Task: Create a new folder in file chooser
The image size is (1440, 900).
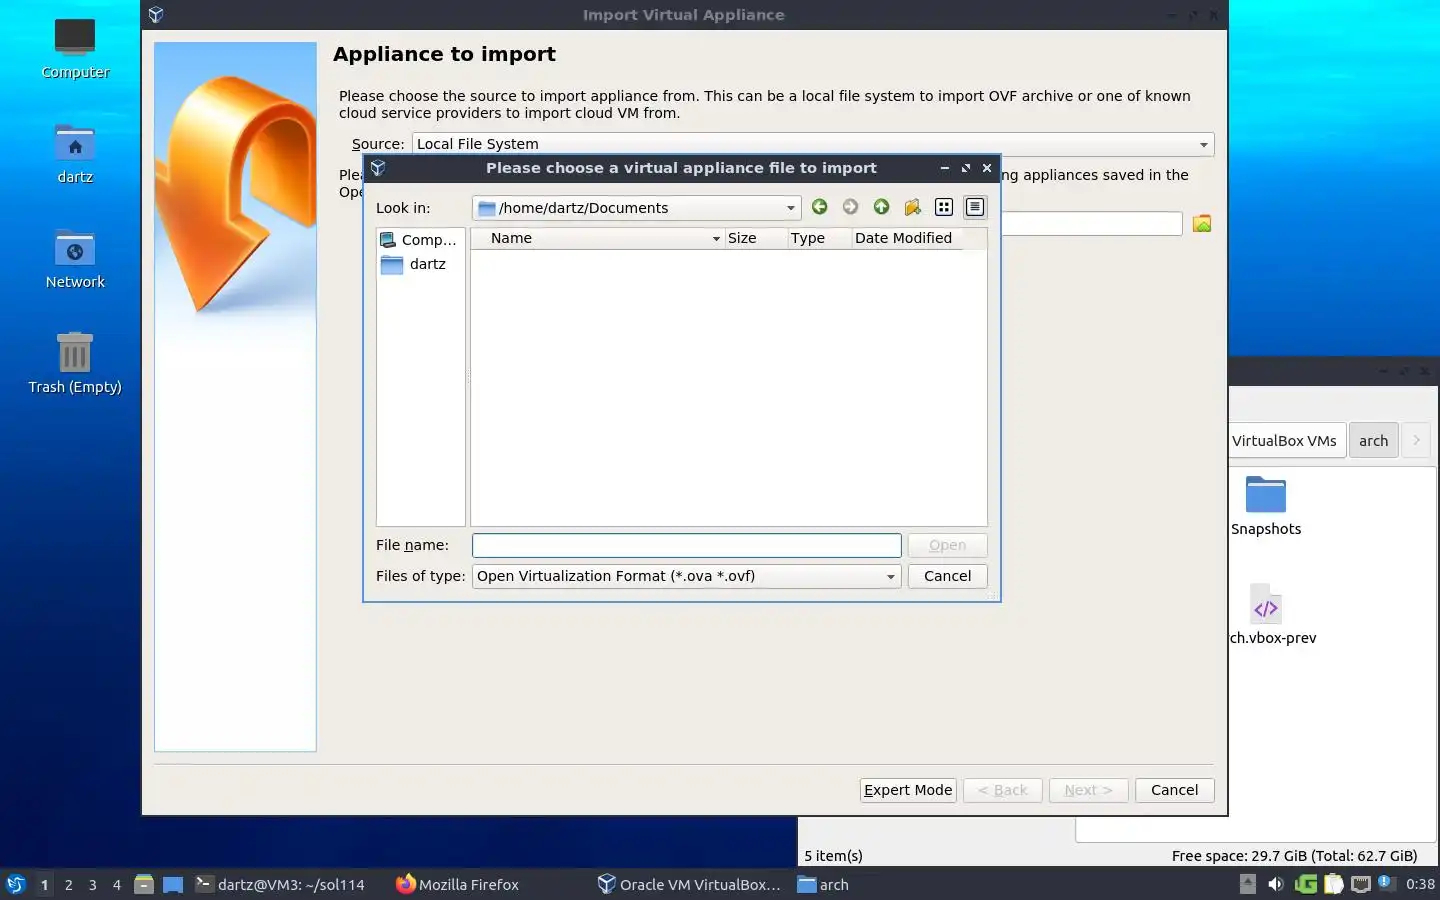Action: [x=912, y=207]
